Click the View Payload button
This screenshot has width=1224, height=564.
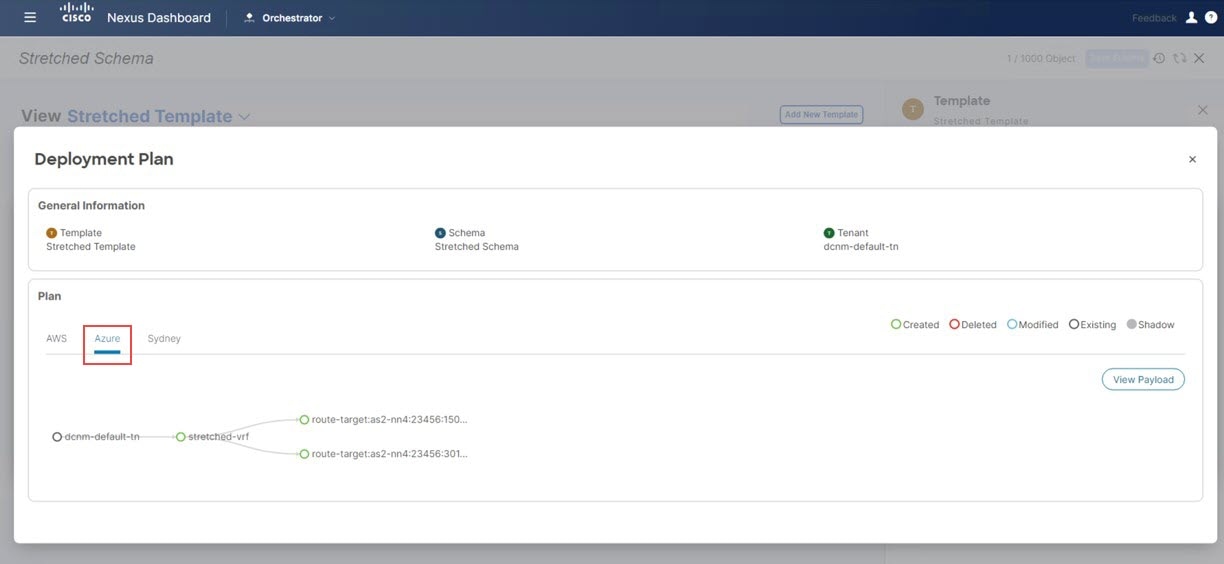click(x=1143, y=380)
